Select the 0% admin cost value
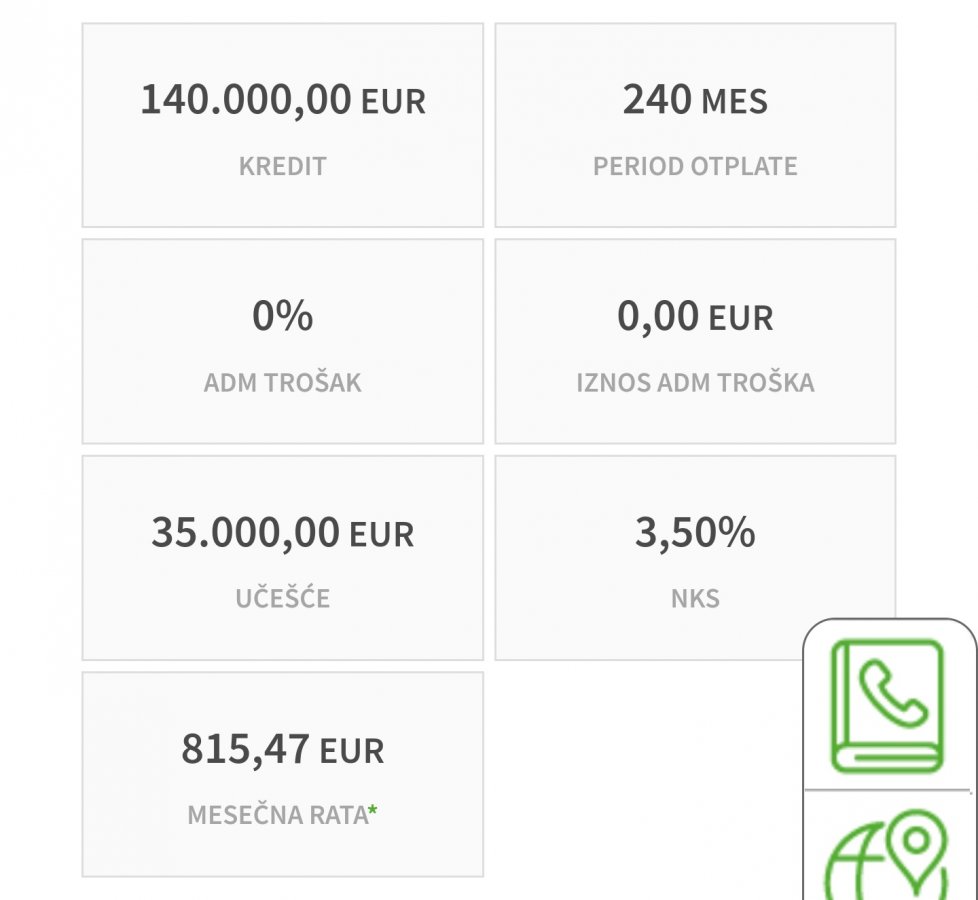 click(x=282, y=316)
